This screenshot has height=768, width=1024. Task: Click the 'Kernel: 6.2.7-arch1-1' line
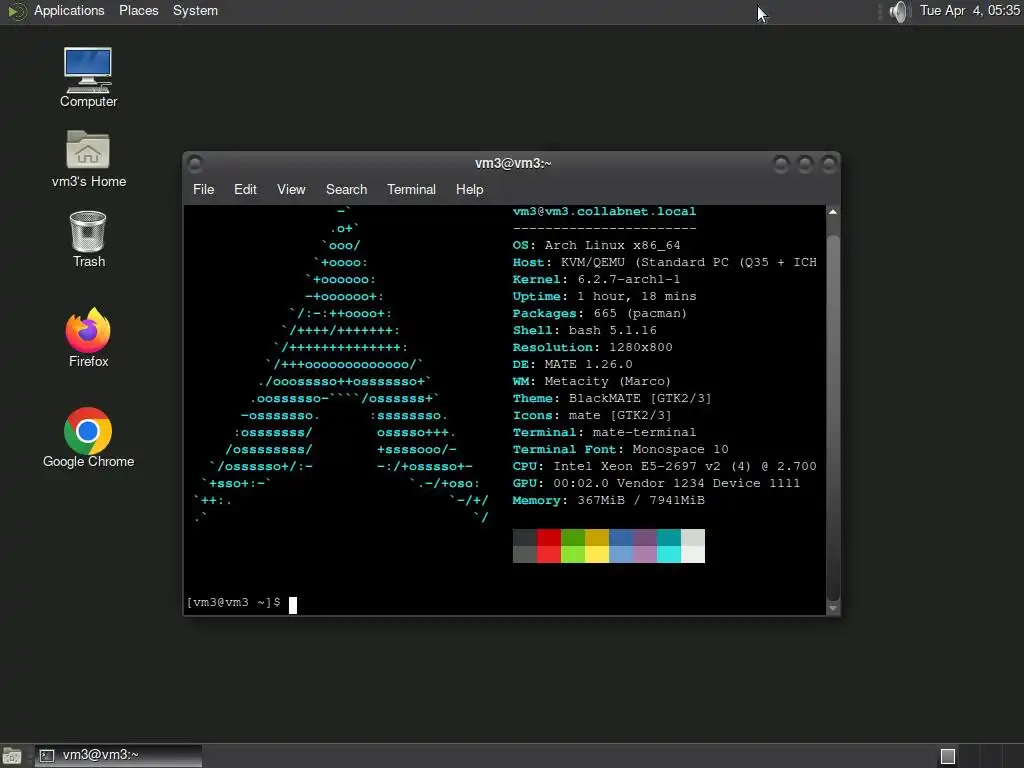(596, 280)
